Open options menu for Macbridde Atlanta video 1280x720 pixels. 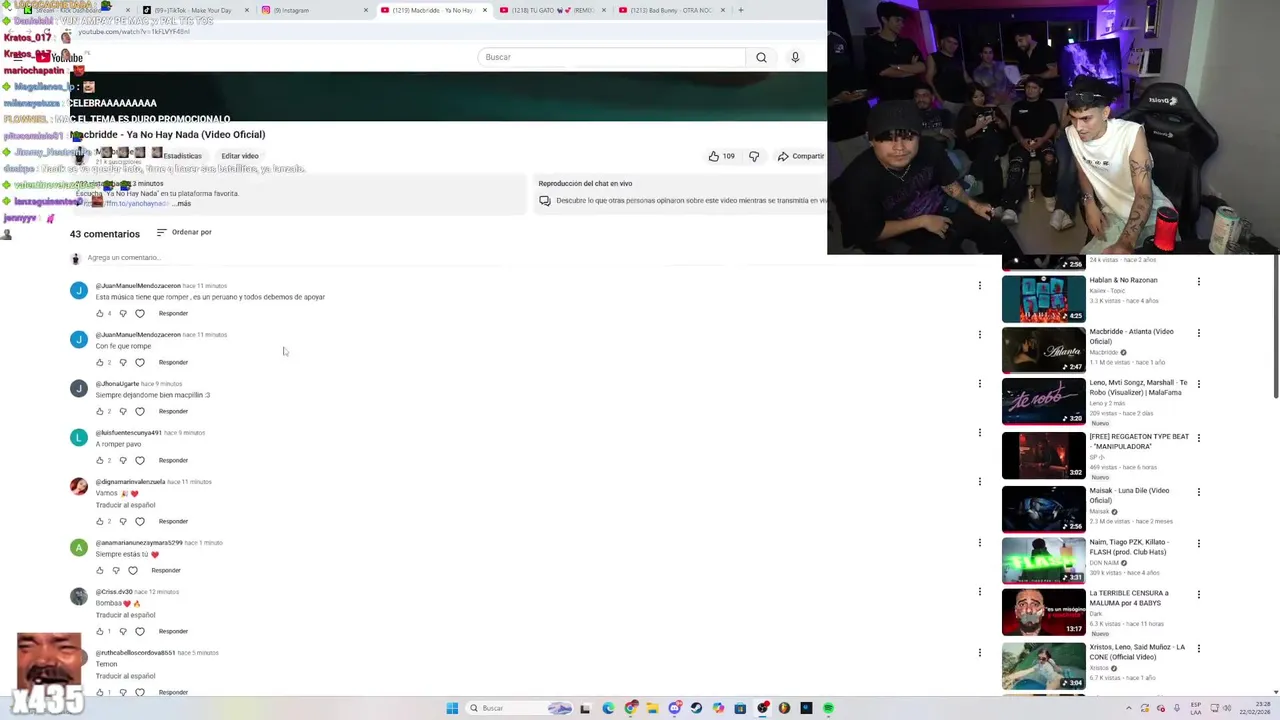click(1198, 333)
